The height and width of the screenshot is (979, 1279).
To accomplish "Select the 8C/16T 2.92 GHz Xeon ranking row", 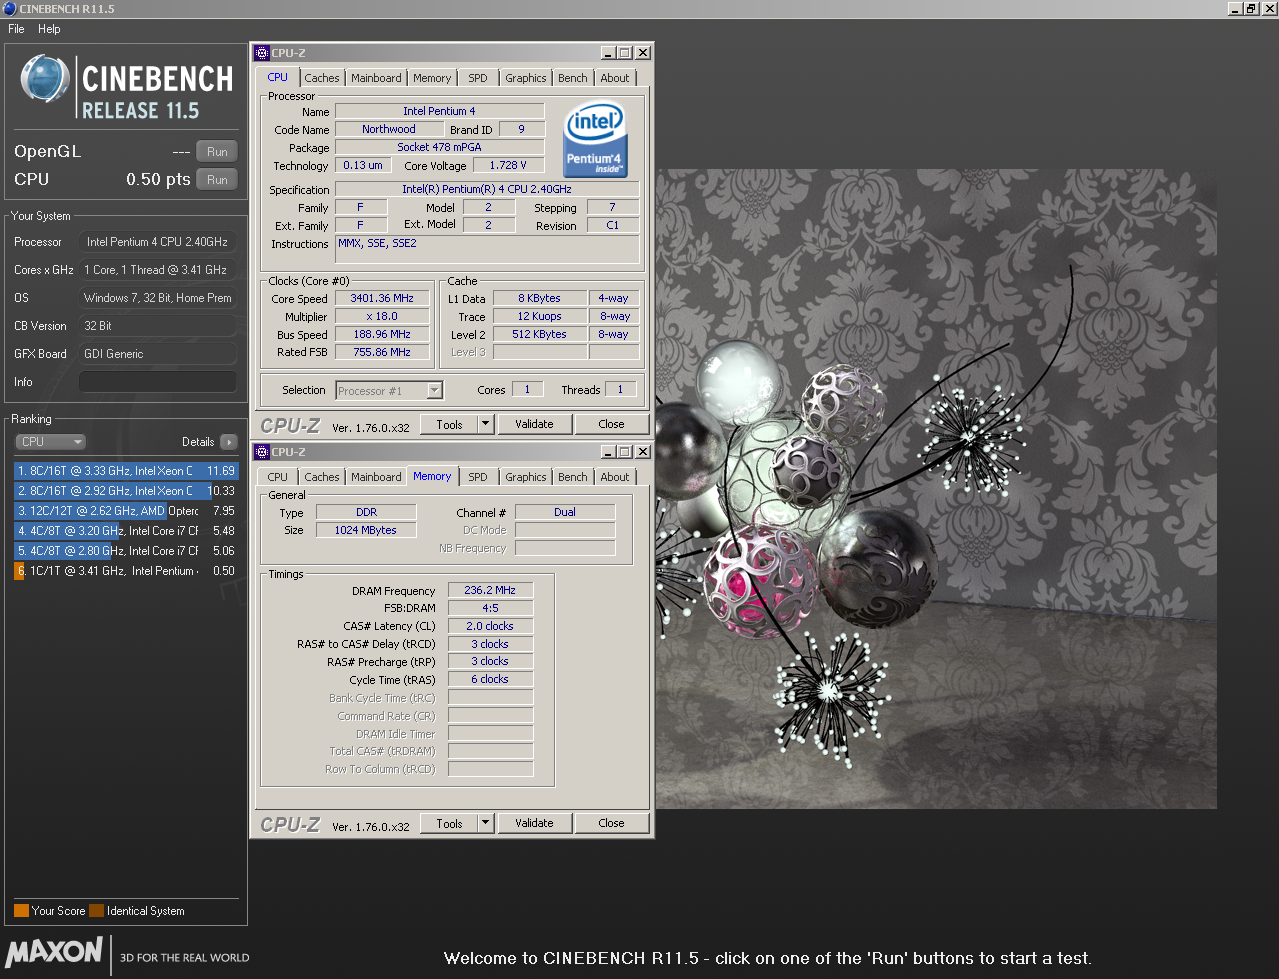I will pyautogui.click(x=126, y=491).
